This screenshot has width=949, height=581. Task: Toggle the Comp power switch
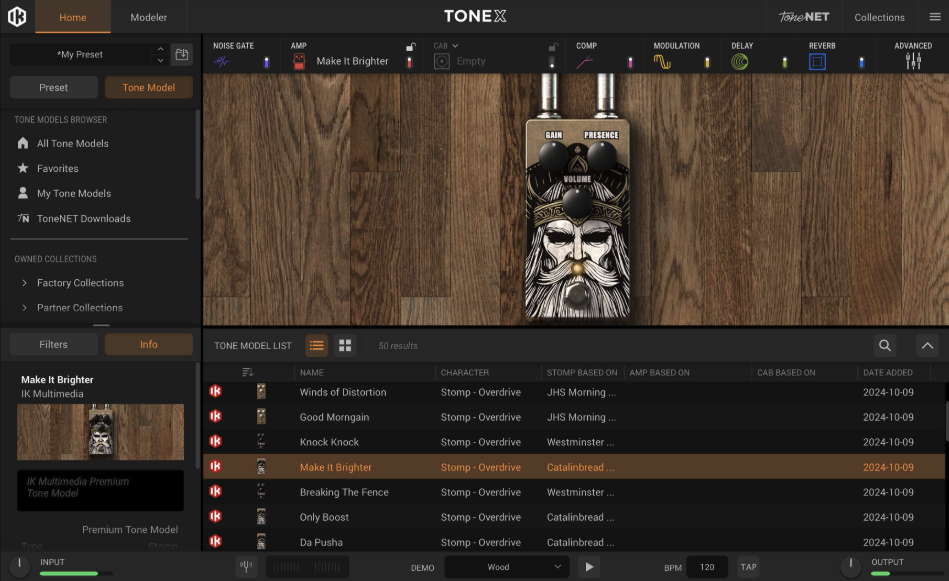(630, 63)
